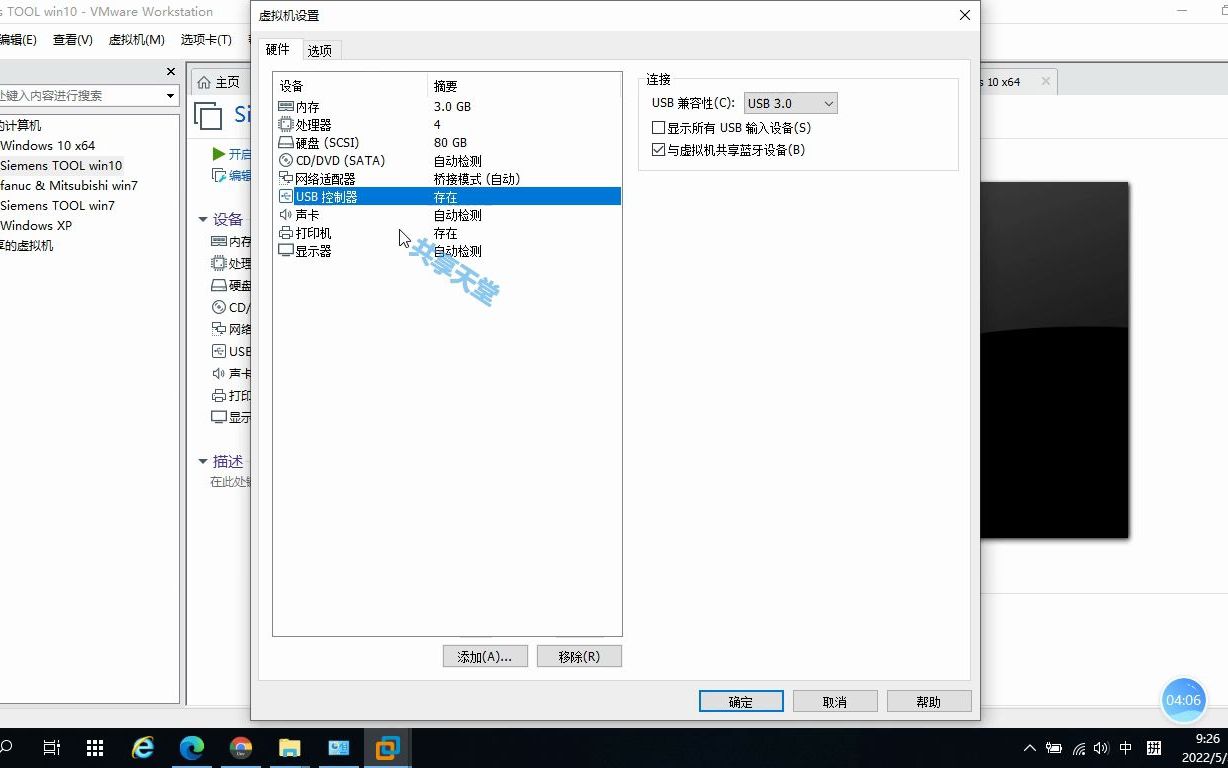Confirm settings with the 确定 button
1228x768 pixels.
click(x=740, y=701)
